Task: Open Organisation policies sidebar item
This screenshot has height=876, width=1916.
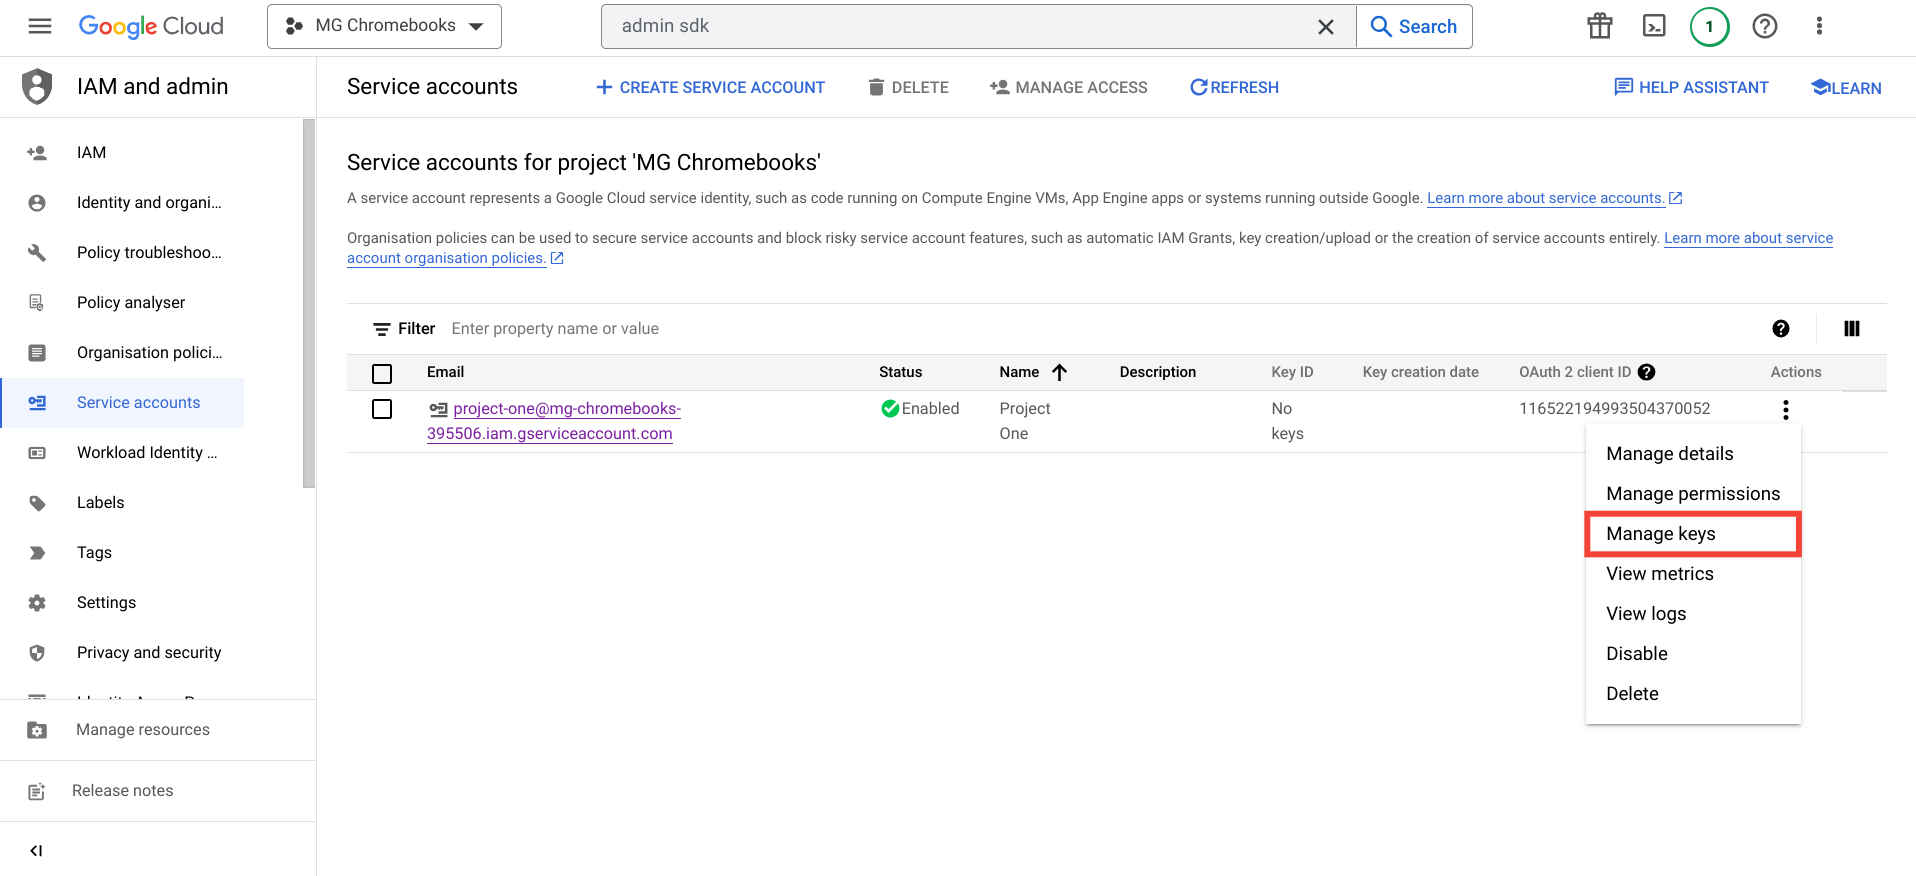Action: (x=122, y=353)
